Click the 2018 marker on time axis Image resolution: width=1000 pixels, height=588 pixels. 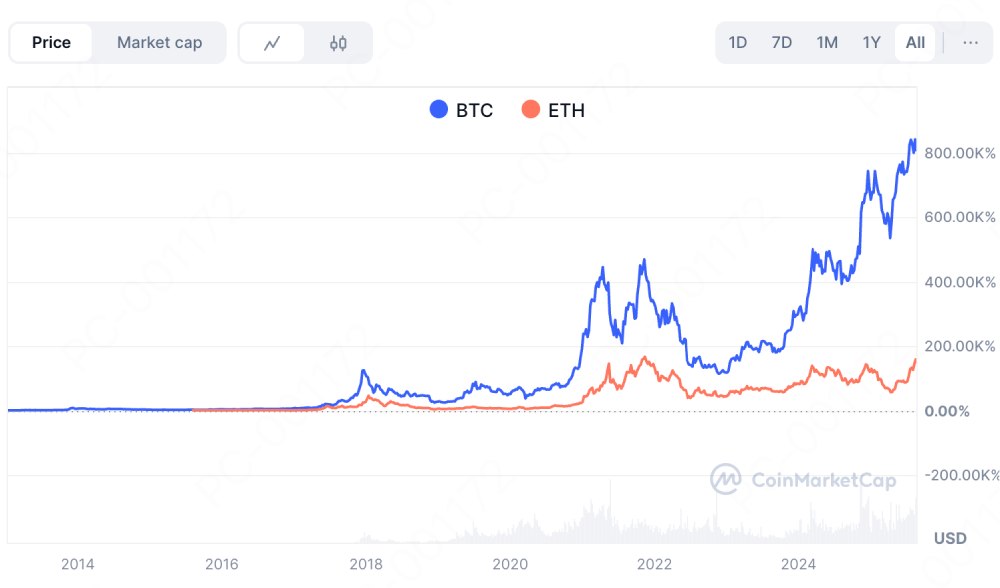point(366,564)
